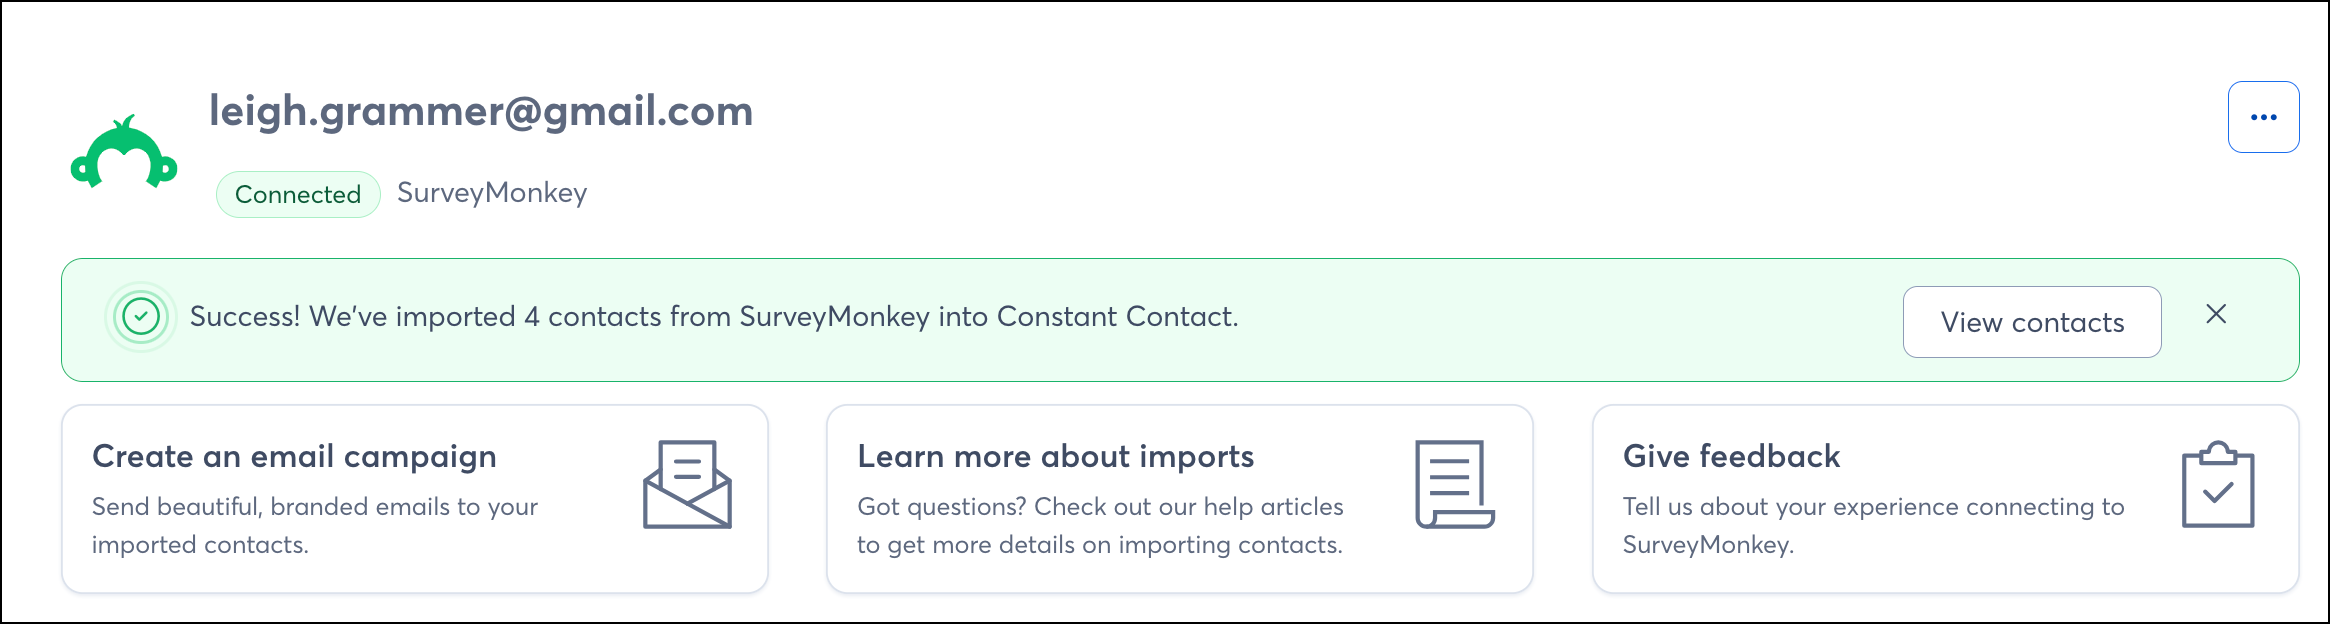Click the green success checkmark icon
Screen dimensions: 2330x624
point(141,317)
